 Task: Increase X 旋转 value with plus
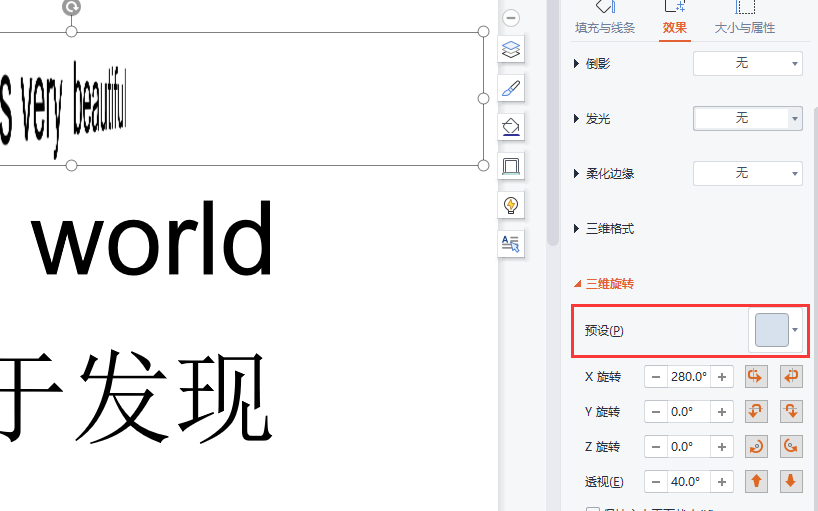(x=722, y=376)
